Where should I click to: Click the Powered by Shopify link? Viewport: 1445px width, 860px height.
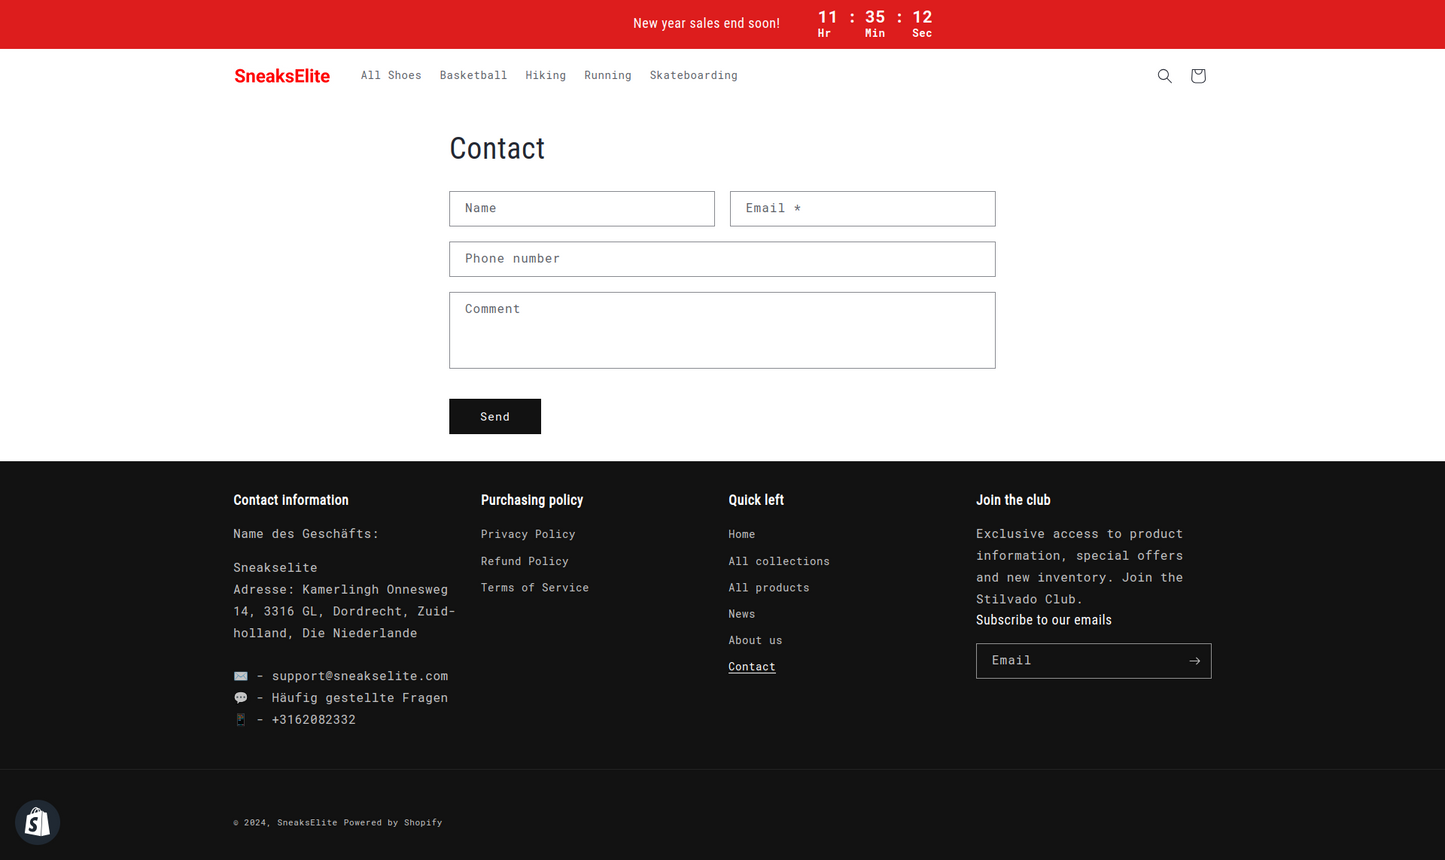[393, 822]
